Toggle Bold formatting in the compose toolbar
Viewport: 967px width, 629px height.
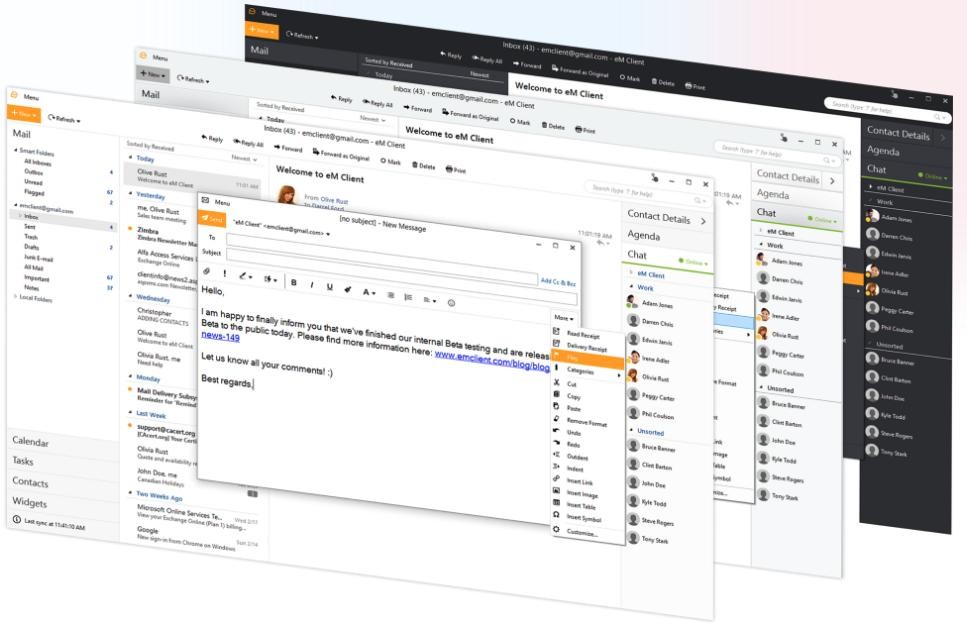coord(294,282)
